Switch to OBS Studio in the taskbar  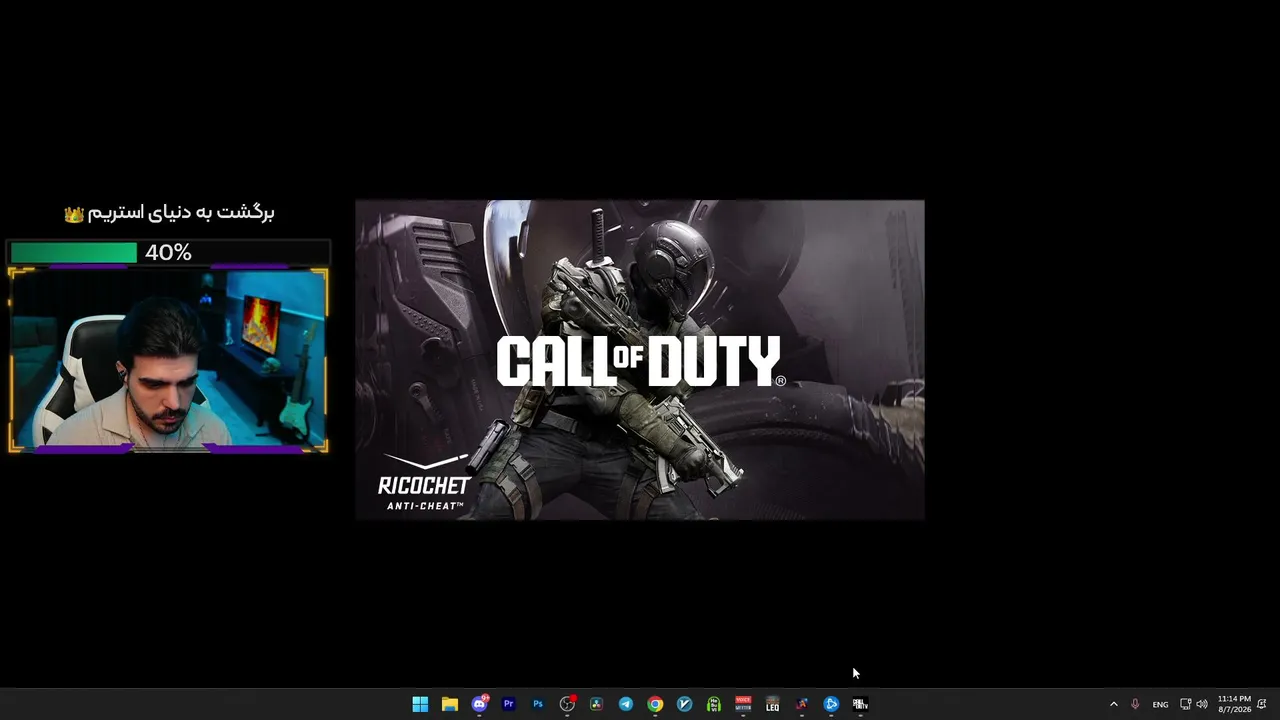pyautogui.click(x=567, y=704)
